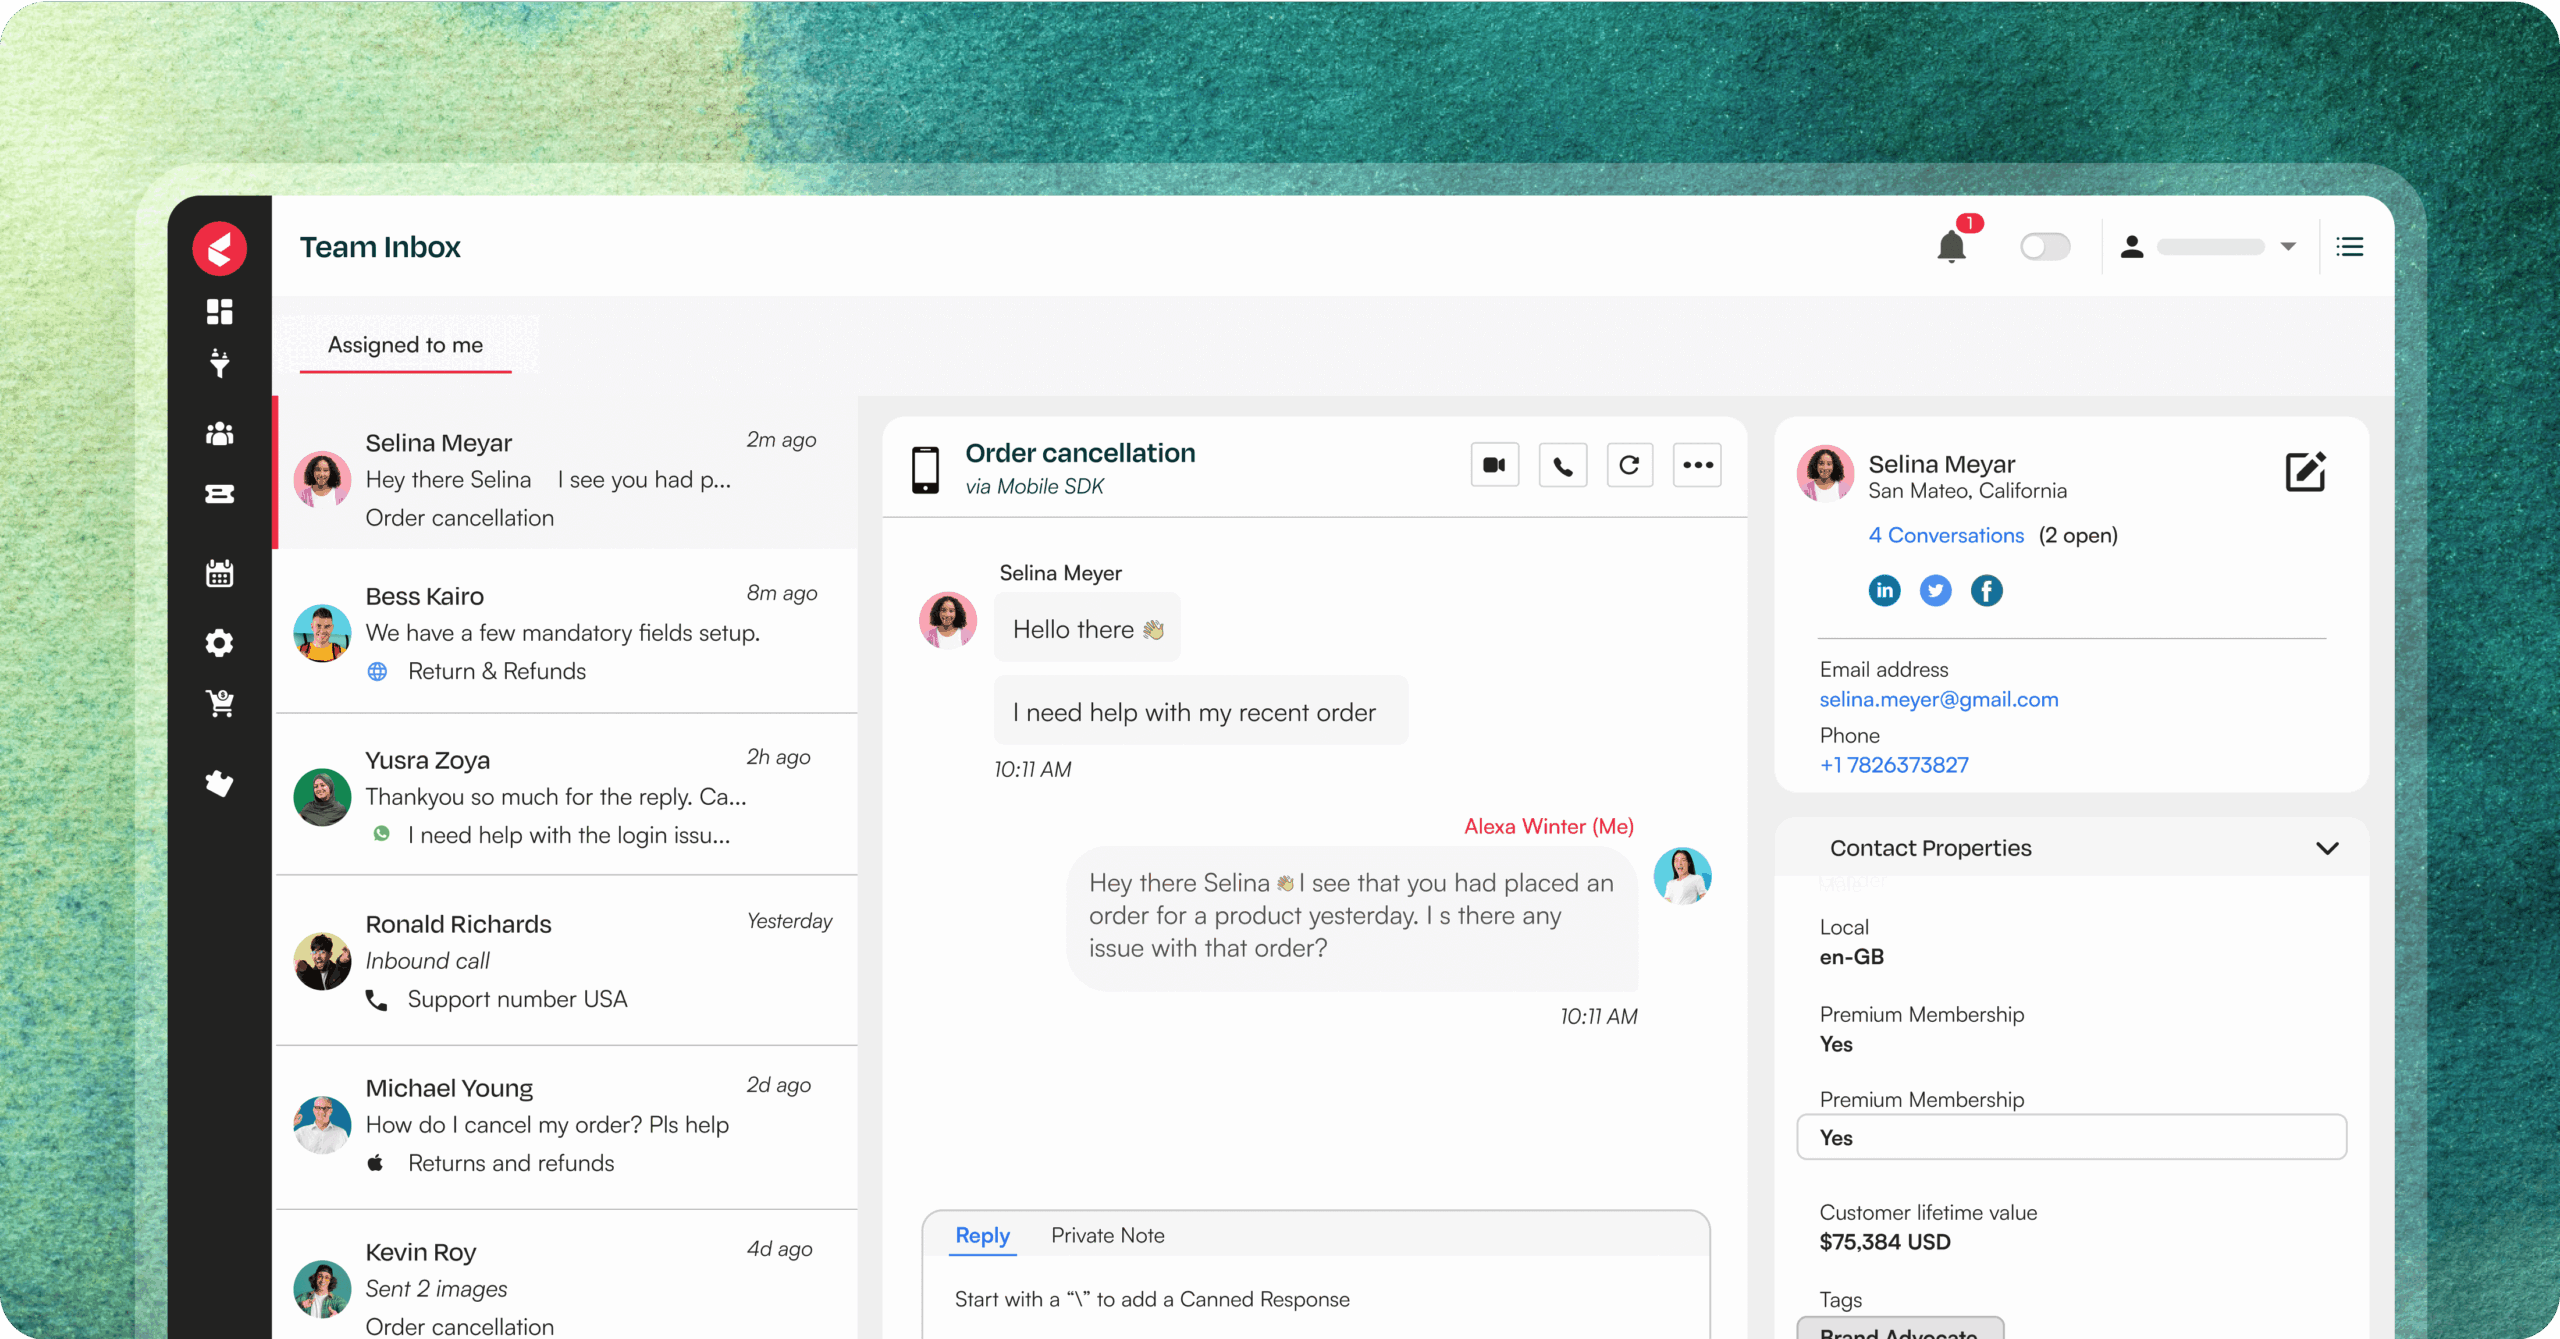
Task: Click the Apple icon beside Returns and refunds
Action: point(375,1162)
